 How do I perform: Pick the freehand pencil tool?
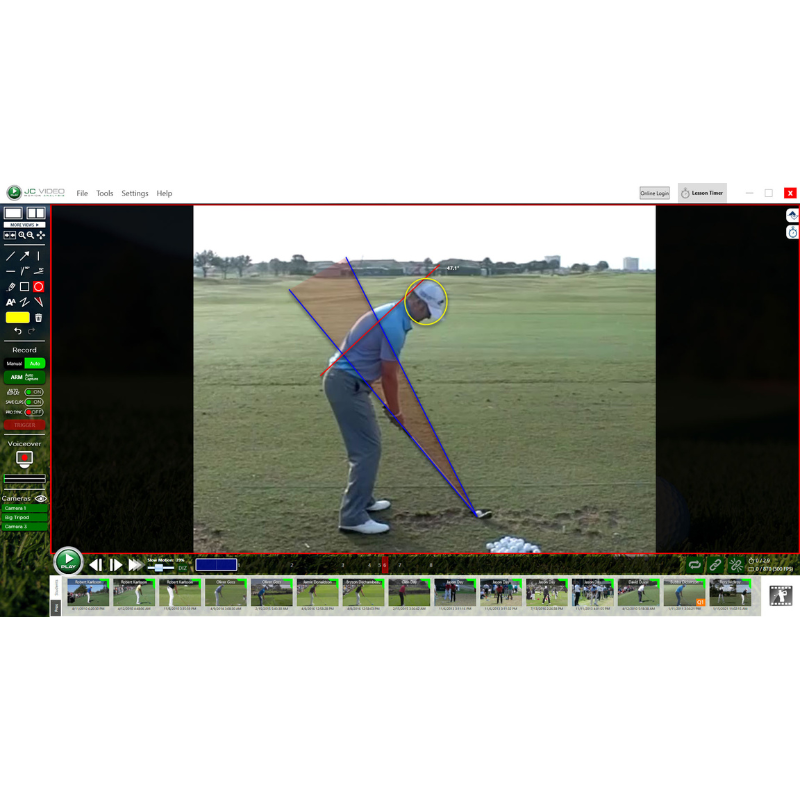pyautogui.click(x=11, y=286)
